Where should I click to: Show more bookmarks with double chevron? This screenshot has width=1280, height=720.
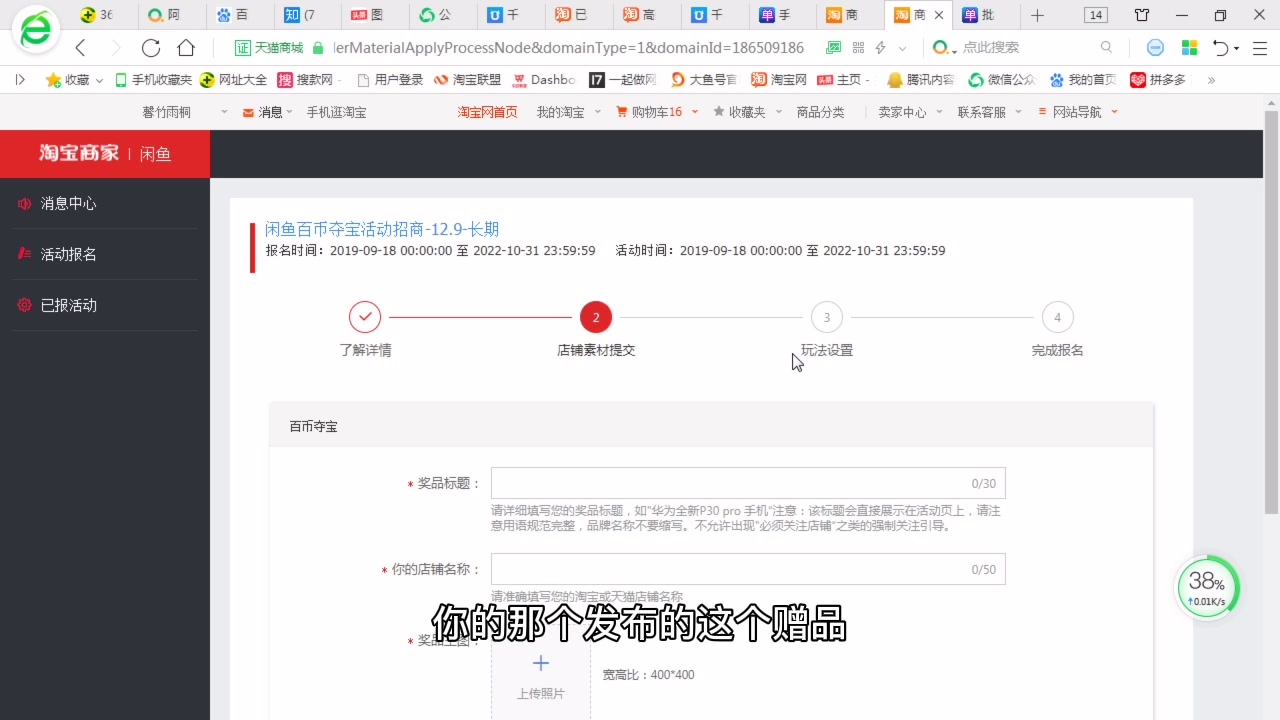click(1211, 80)
